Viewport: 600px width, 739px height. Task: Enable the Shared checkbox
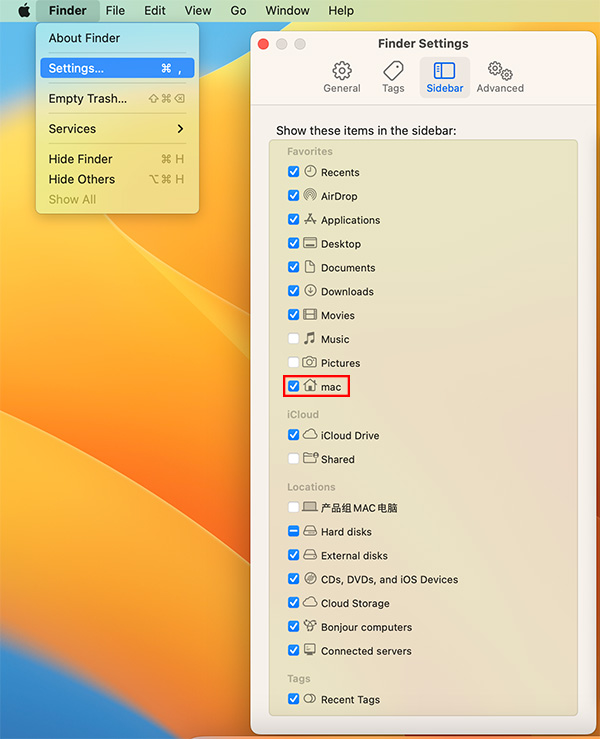[x=293, y=459]
